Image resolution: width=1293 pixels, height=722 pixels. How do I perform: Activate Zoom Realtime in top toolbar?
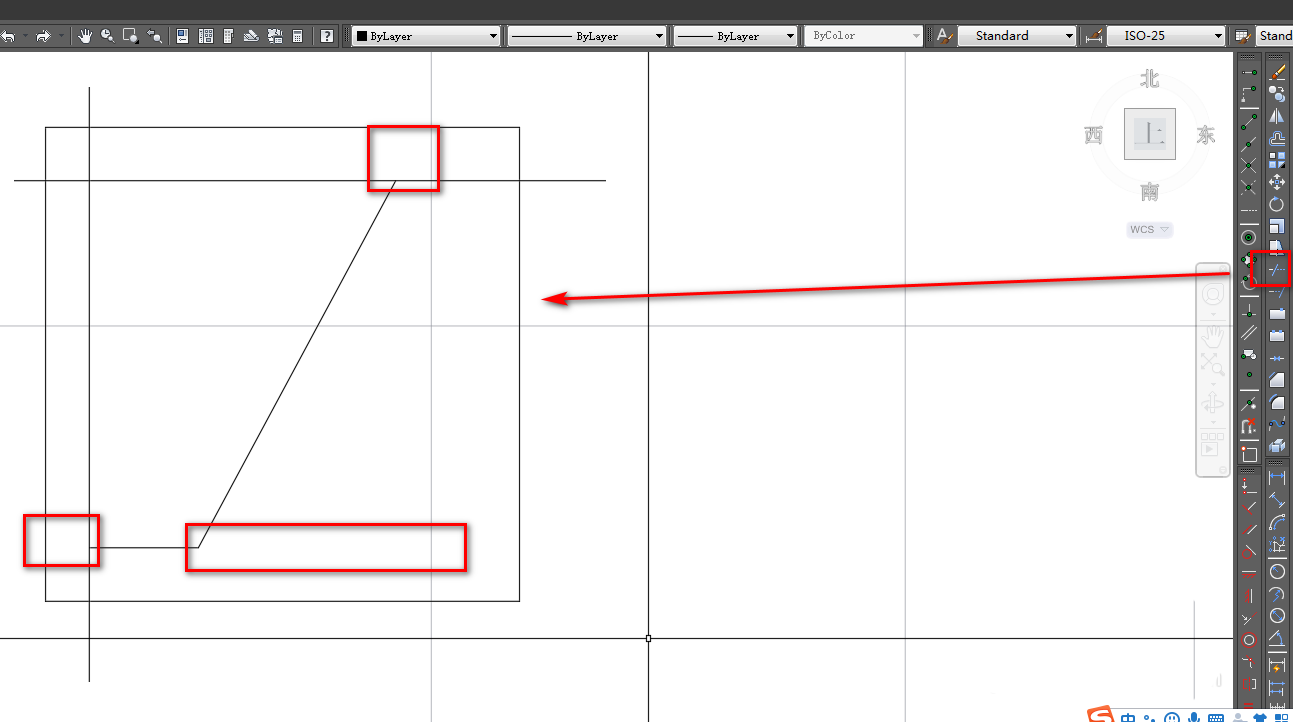tap(108, 36)
